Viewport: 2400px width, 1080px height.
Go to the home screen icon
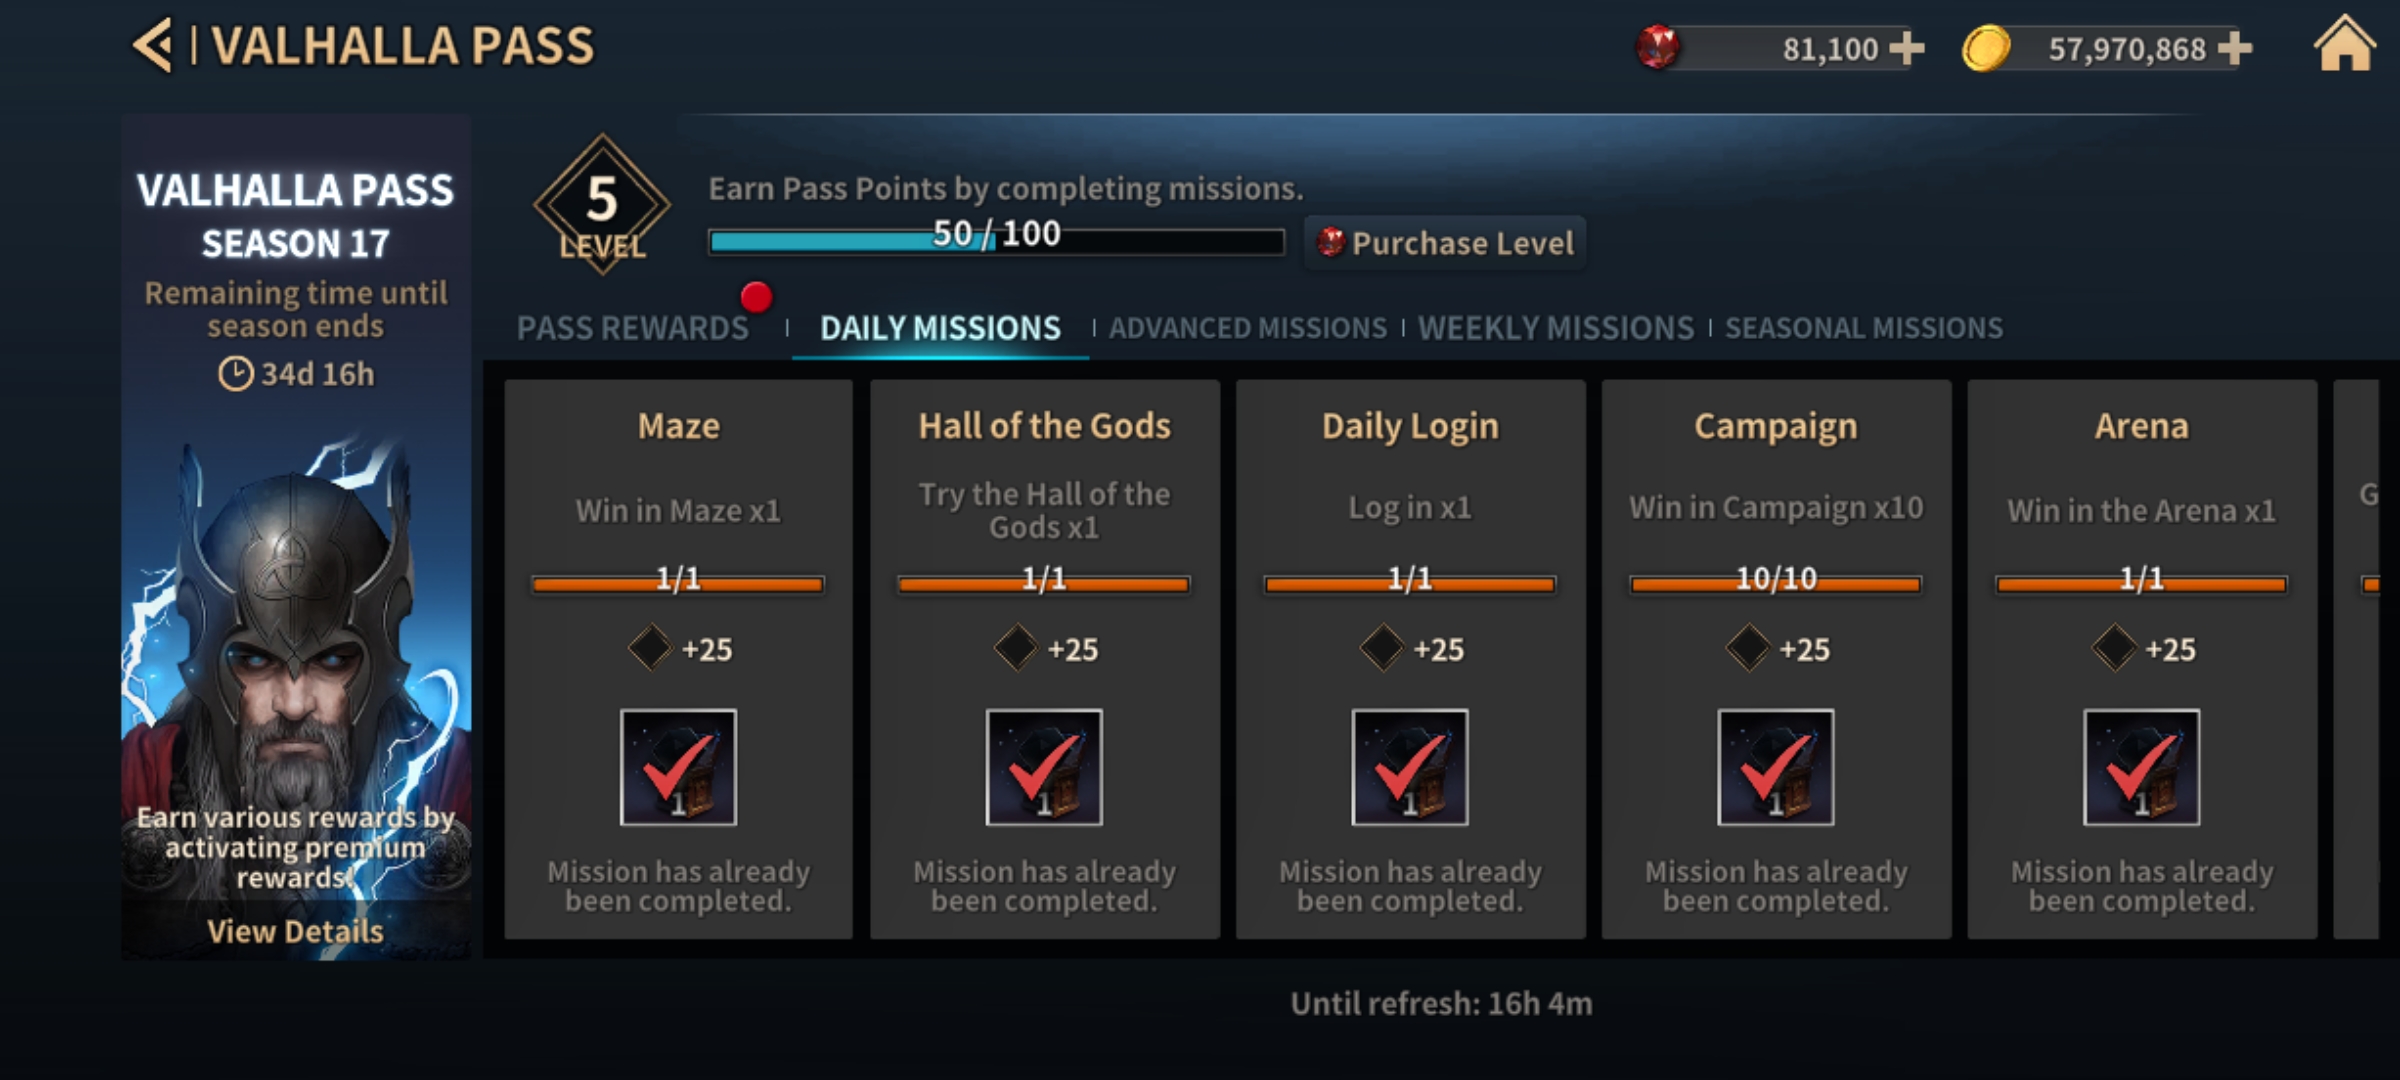tap(2343, 46)
